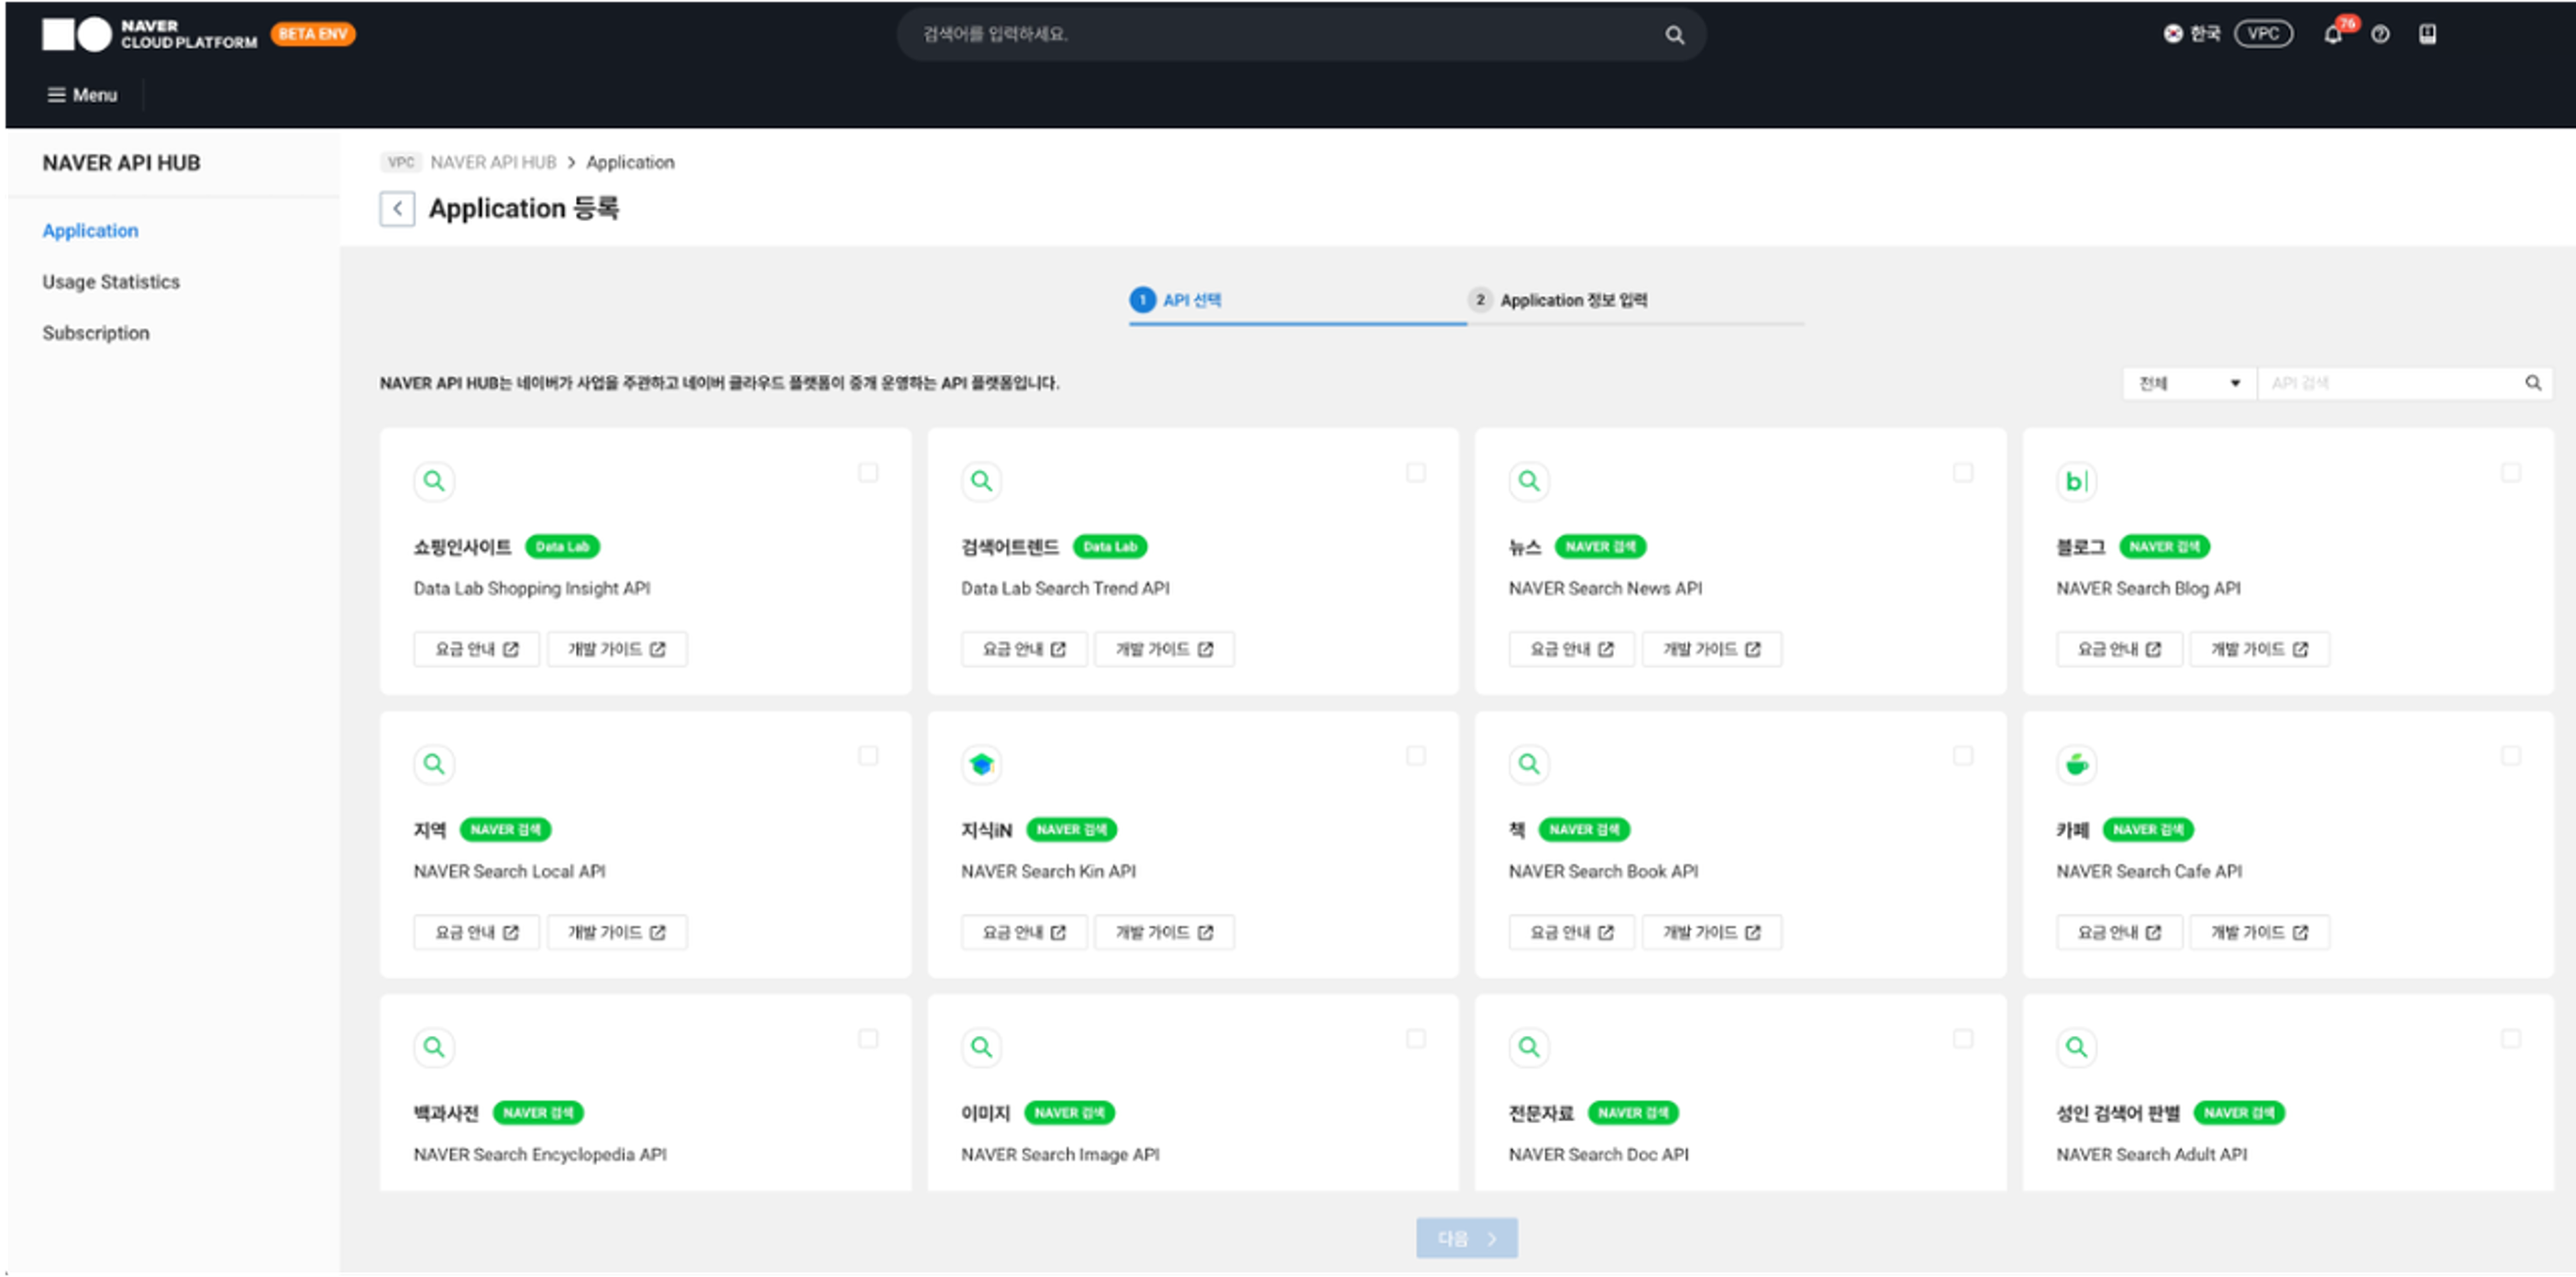Check the 이미지 API checkbox
Image resolution: width=2576 pixels, height=1277 pixels.
[x=1416, y=1038]
